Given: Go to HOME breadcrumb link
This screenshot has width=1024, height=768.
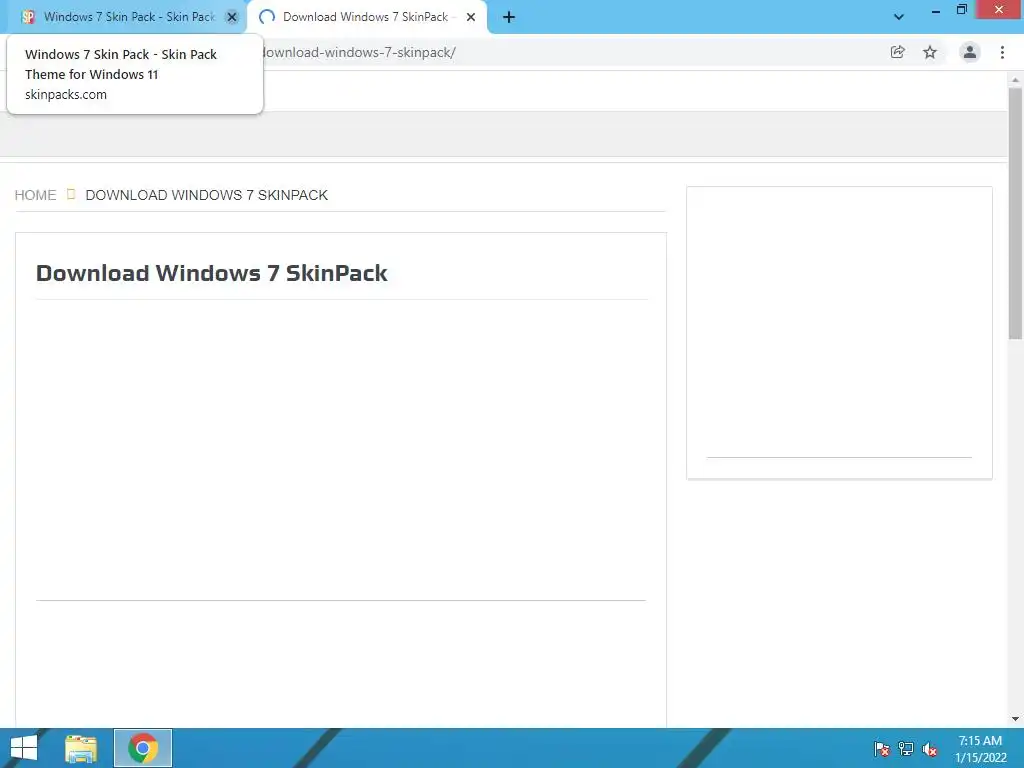Looking at the screenshot, I should click(35, 195).
